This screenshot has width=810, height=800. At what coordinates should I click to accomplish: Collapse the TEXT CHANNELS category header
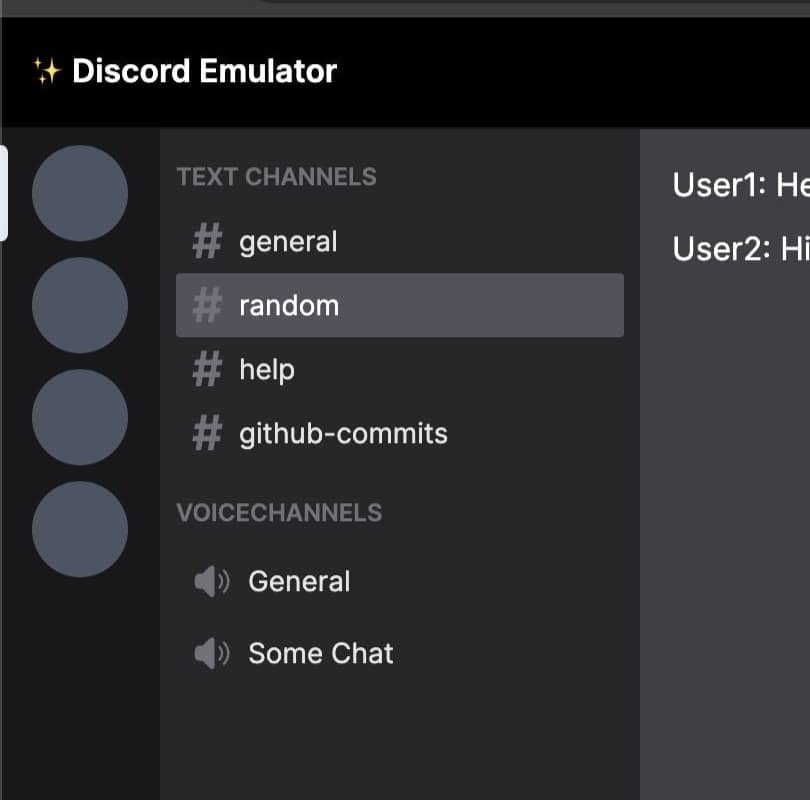click(x=276, y=177)
